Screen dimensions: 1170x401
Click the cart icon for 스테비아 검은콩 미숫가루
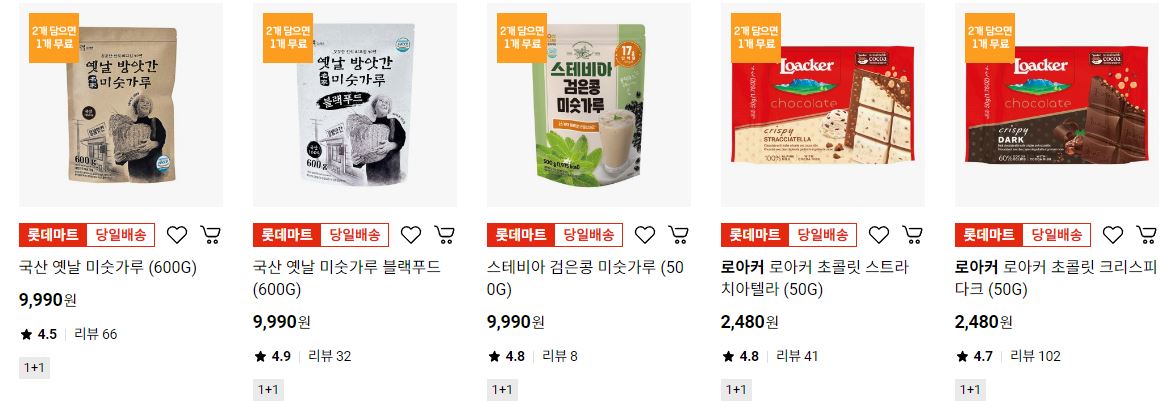pyautogui.click(x=678, y=235)
